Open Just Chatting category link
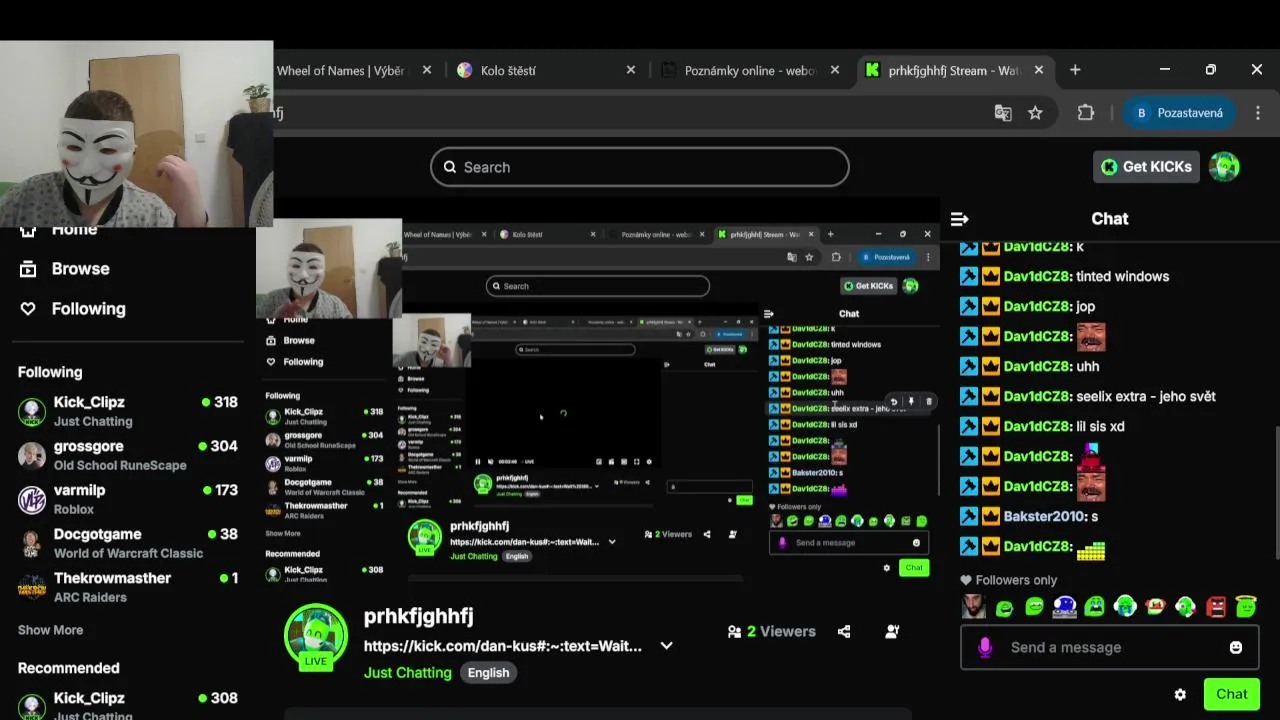 407,673
